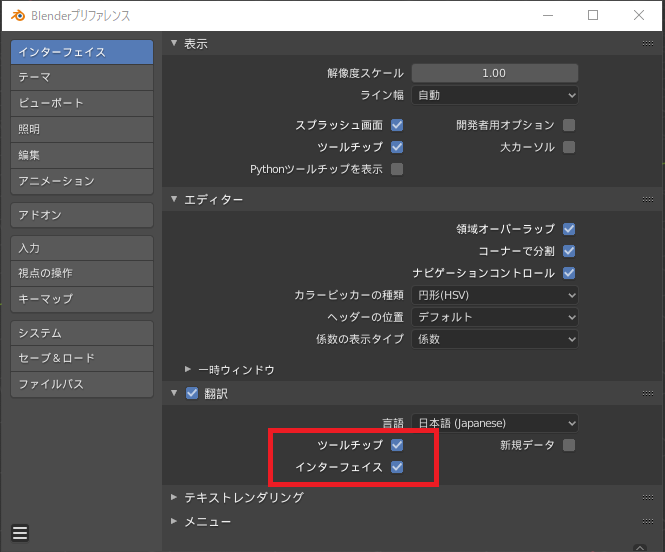Click drag-handle dots of 表示 panel

(x=648, y=43)
